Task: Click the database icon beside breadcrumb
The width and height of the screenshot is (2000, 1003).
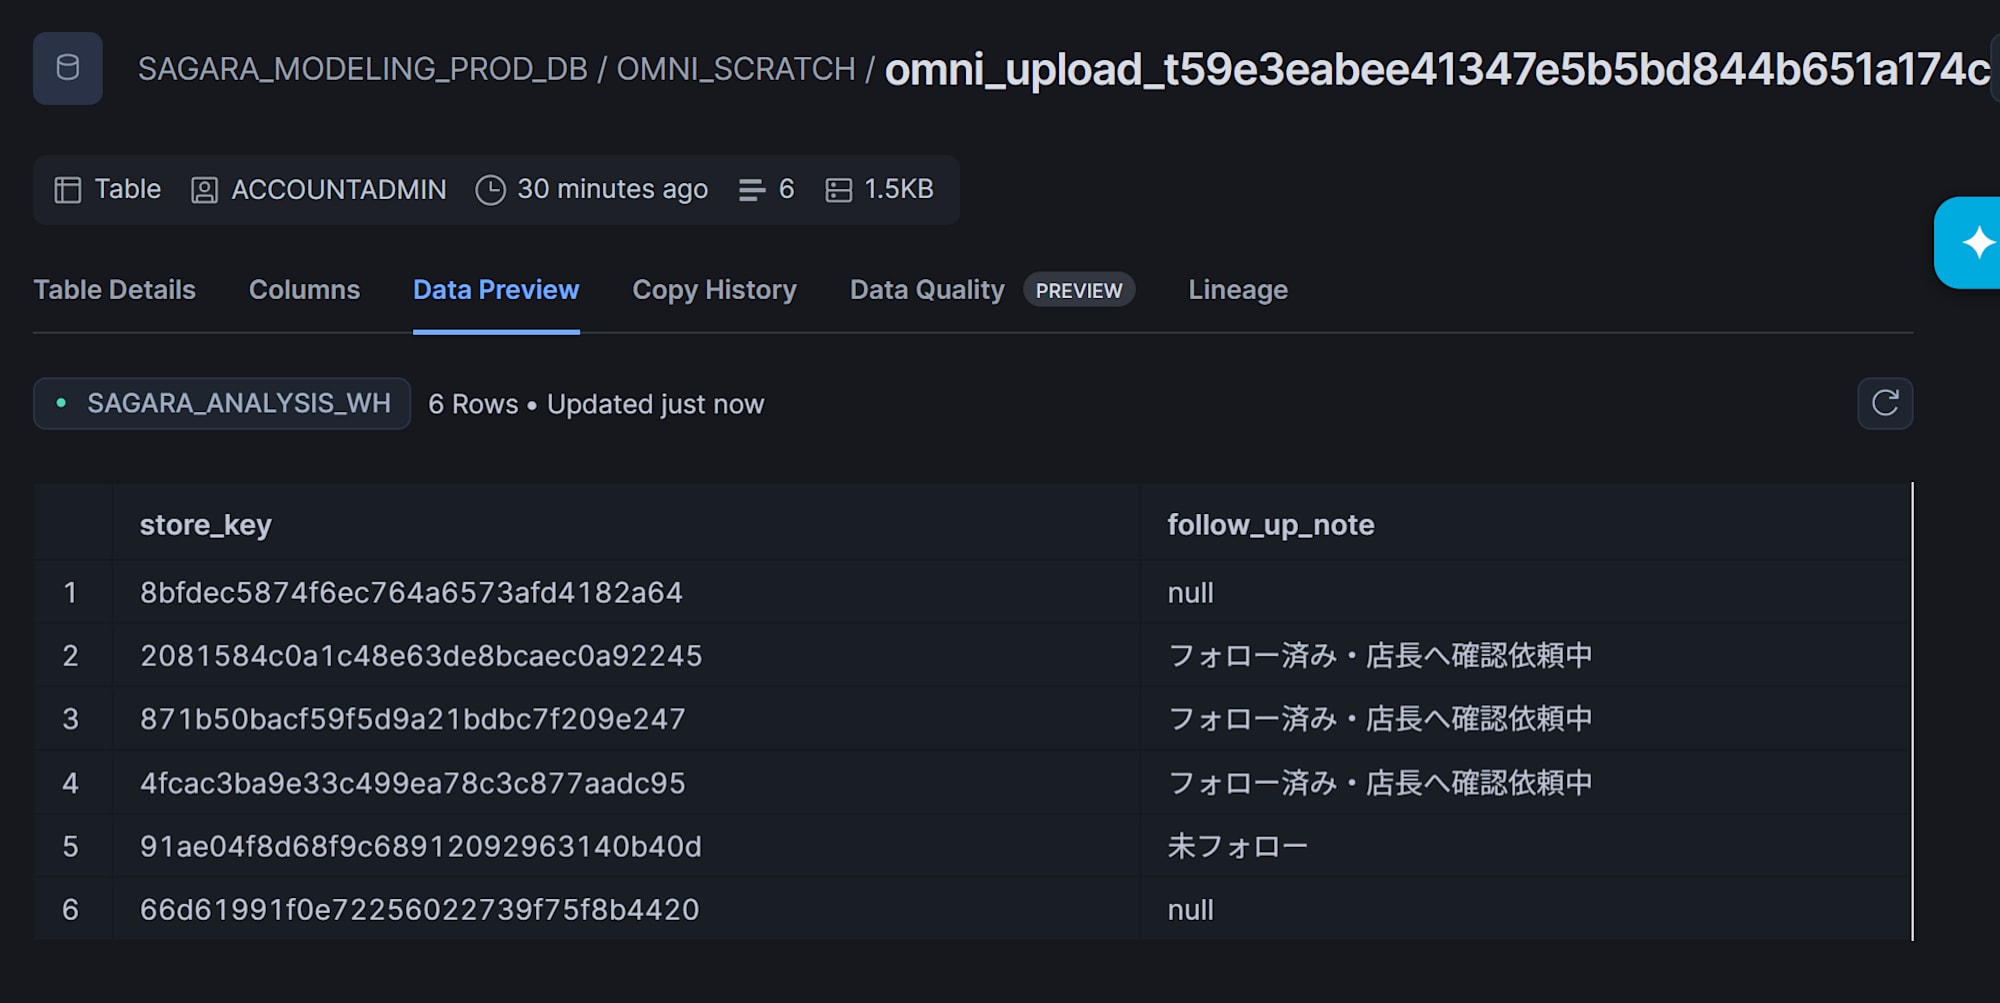Action: click(68, 68)
